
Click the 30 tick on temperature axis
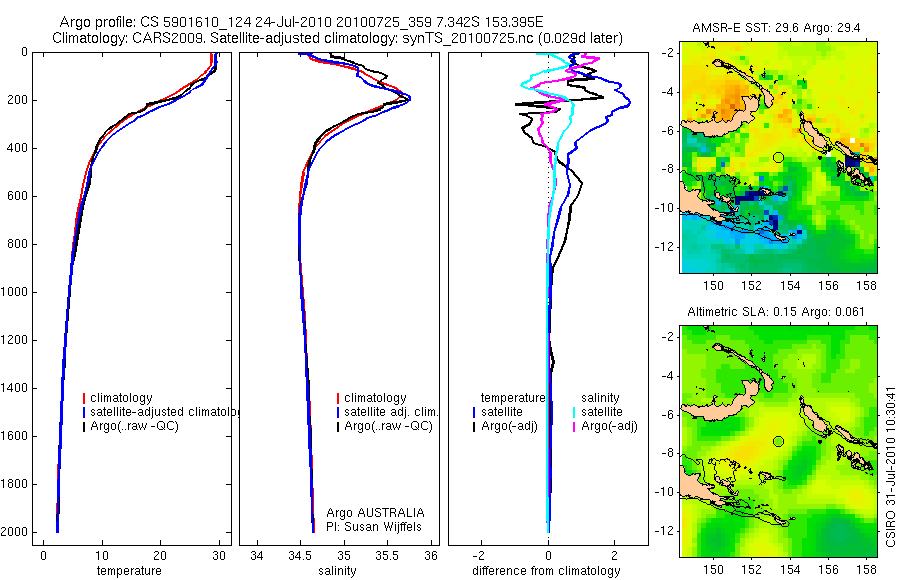pyautogui.click(x=219, y=556)
